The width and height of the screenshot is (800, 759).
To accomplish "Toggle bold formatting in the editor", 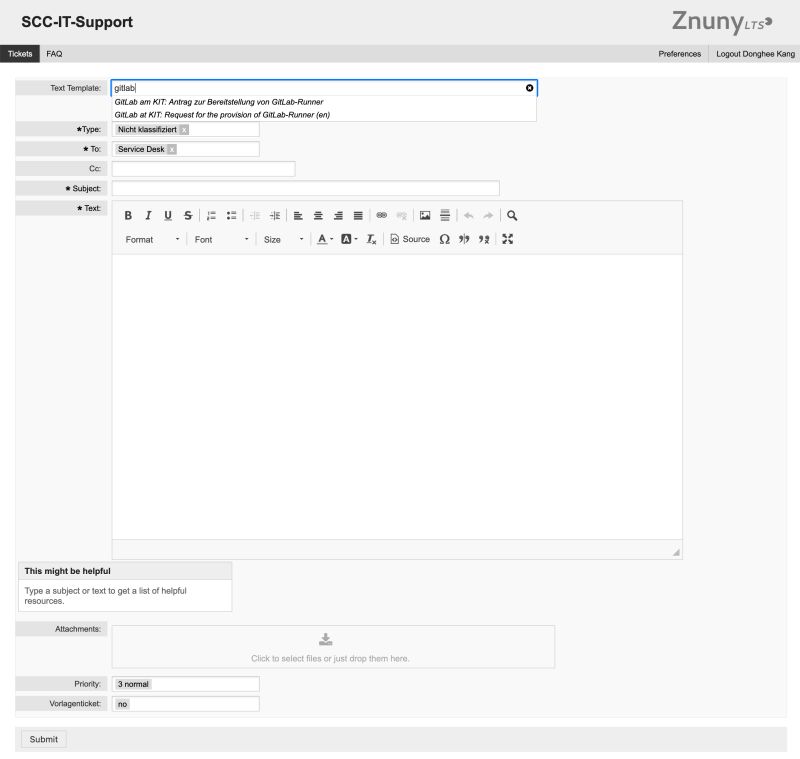I will pyautogui.click(x=128, y=215).
